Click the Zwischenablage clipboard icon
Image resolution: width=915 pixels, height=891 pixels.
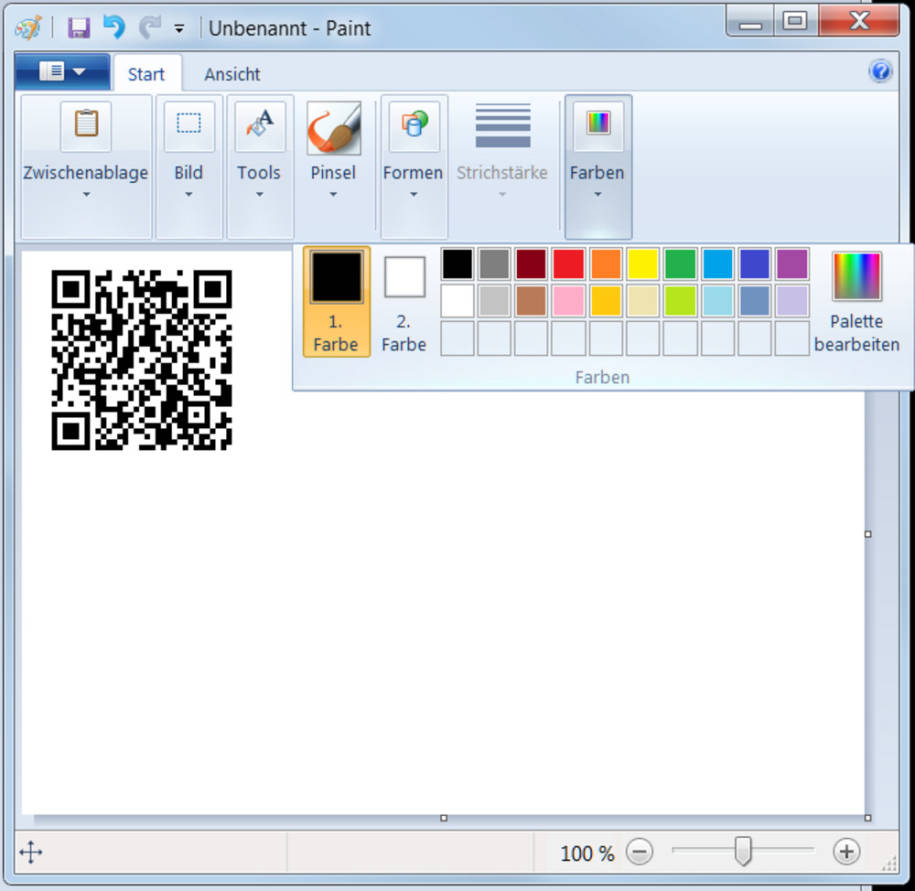click(86, 125)
